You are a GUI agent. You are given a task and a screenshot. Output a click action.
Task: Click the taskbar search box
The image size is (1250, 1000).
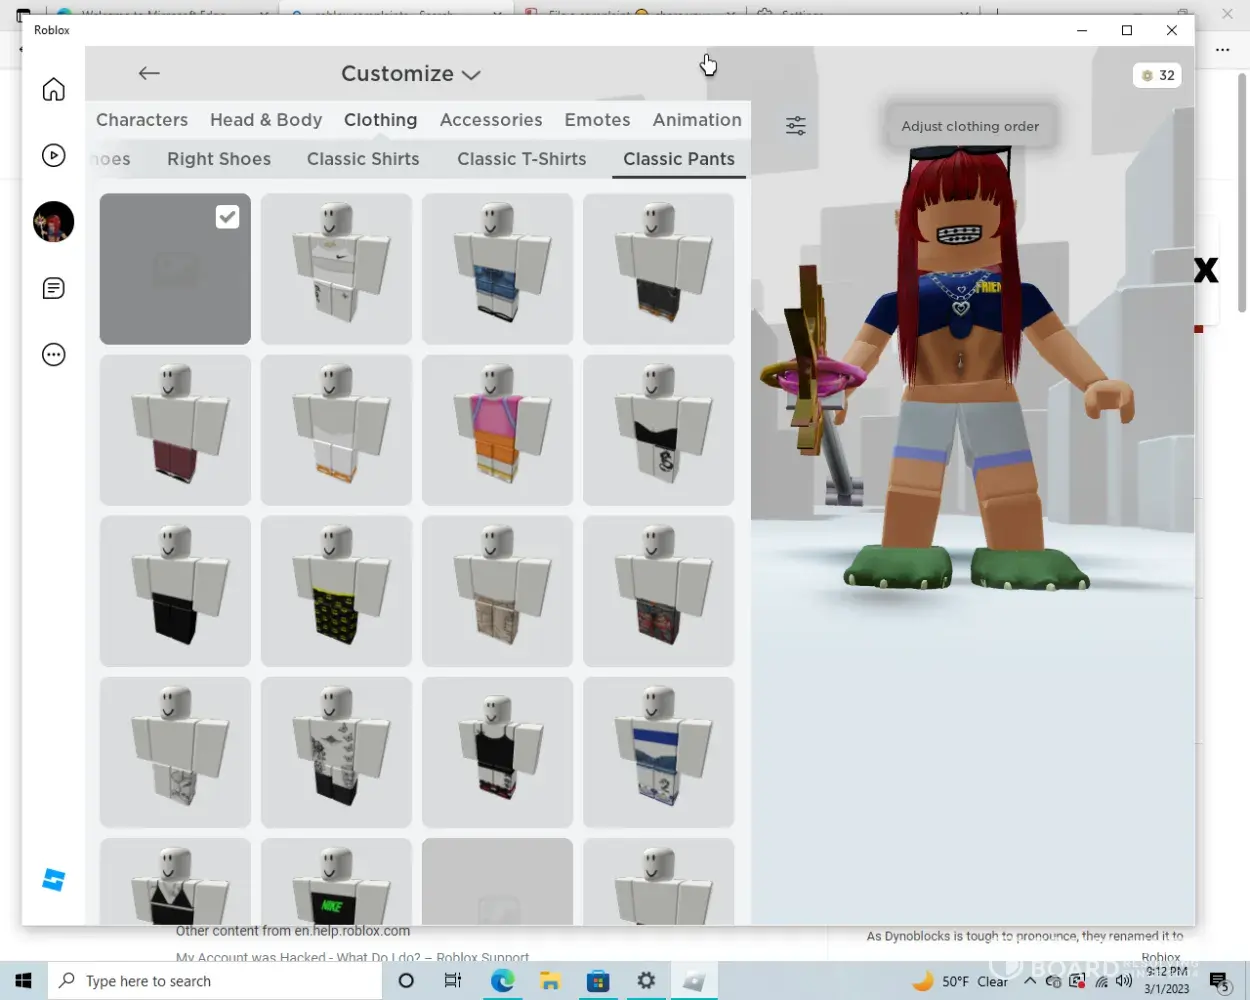tap(215, 981)
